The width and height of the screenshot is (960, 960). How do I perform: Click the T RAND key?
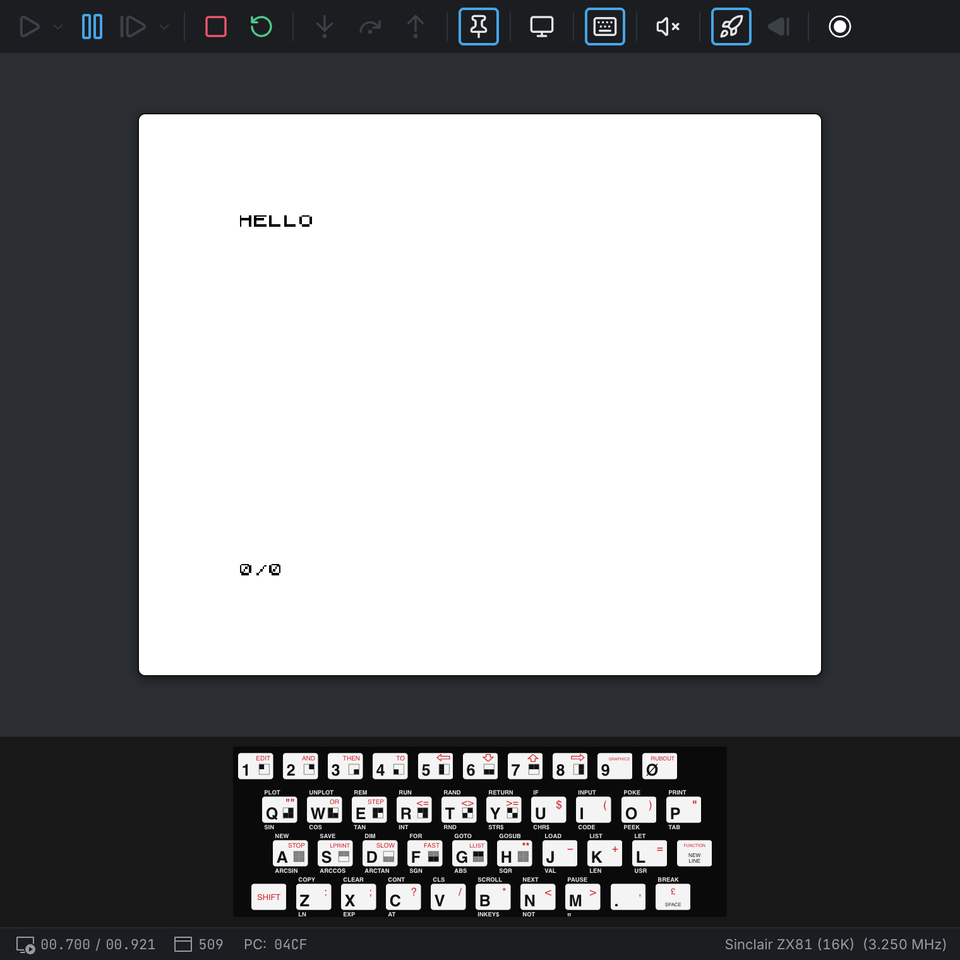coord(459,810)
